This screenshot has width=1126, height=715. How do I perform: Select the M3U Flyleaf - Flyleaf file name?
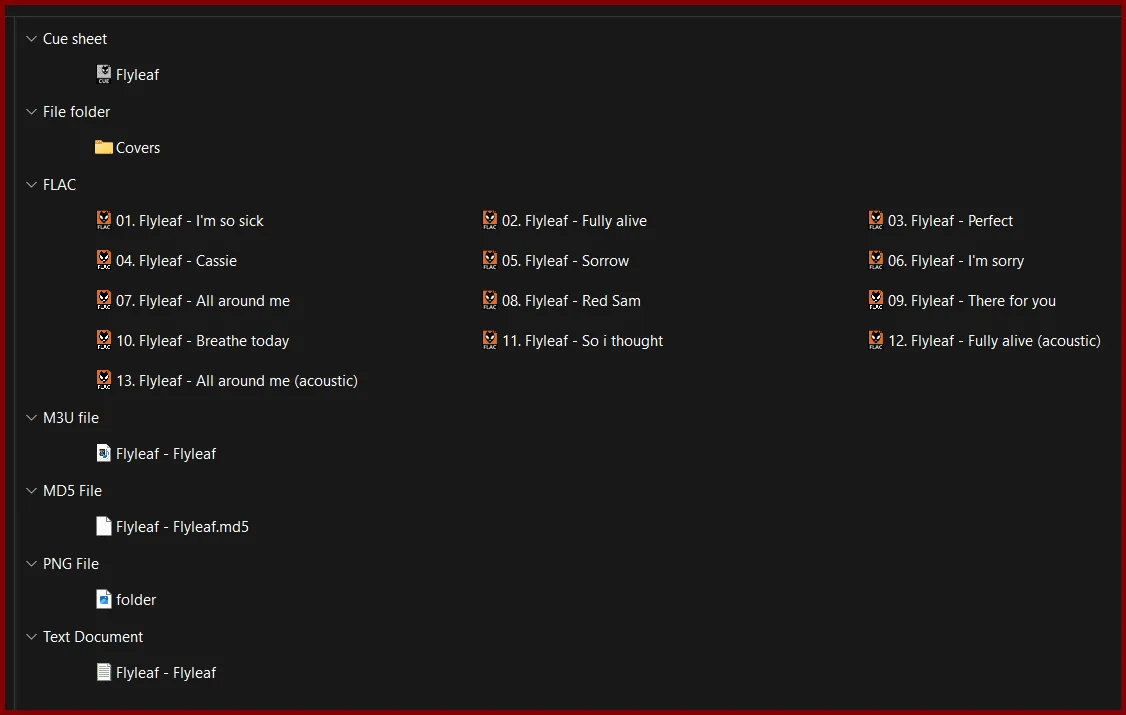166,454
